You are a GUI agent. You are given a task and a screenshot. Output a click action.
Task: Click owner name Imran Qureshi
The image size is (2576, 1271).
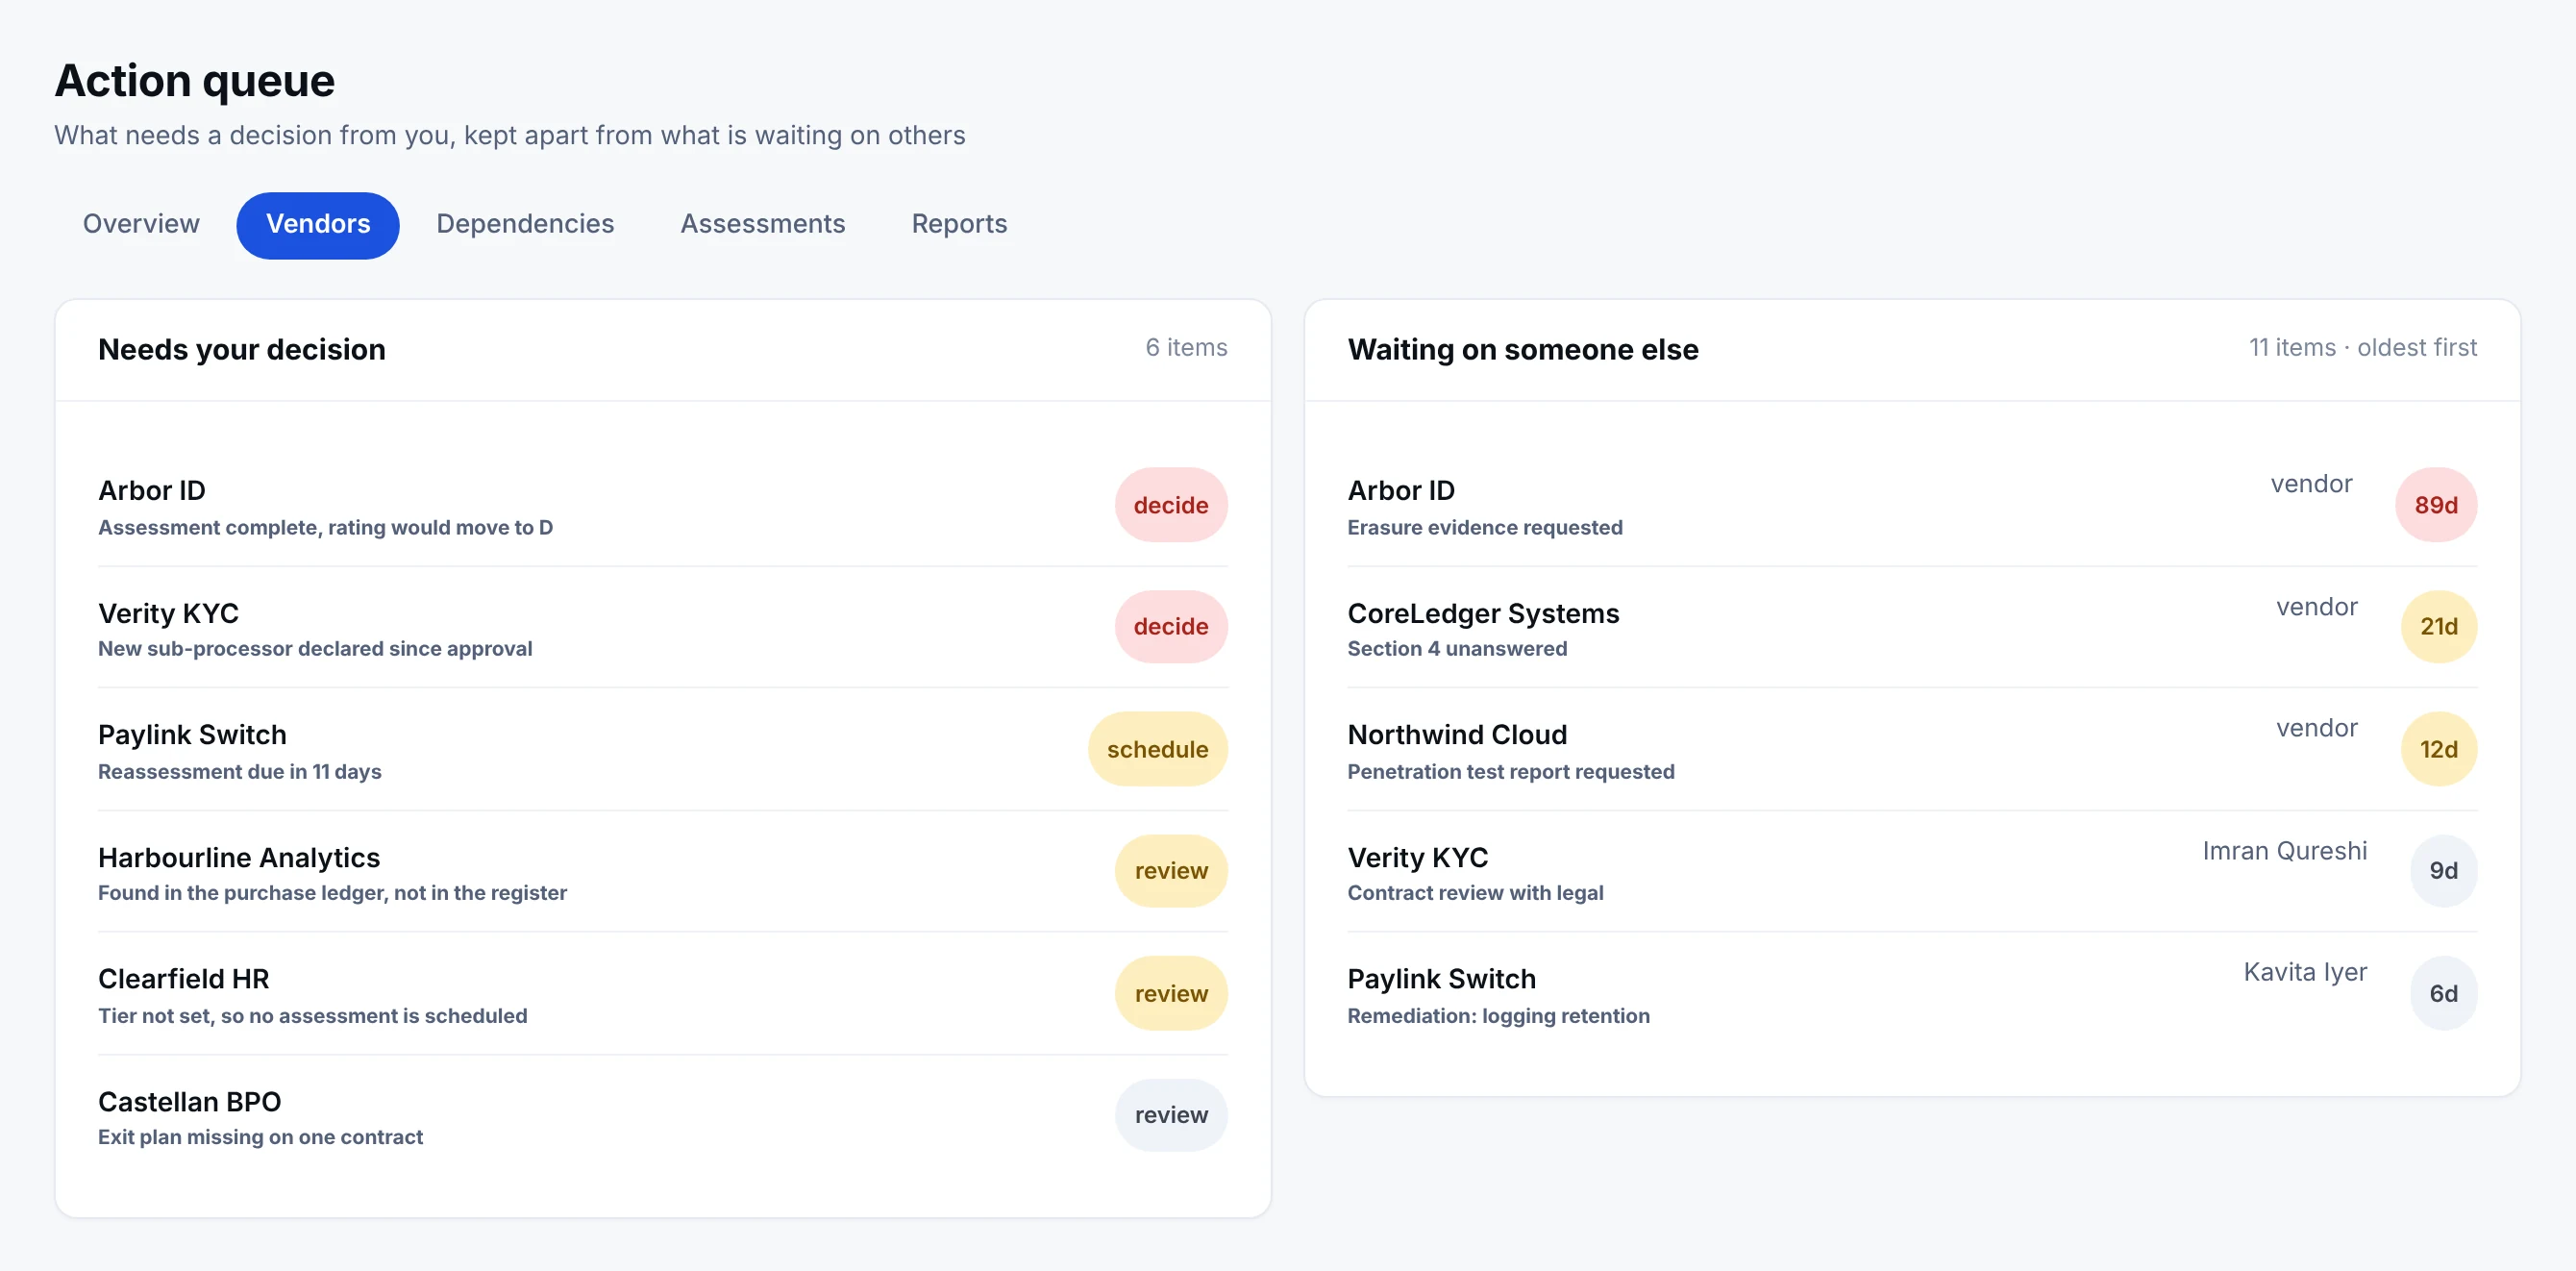coord(2284,851)
